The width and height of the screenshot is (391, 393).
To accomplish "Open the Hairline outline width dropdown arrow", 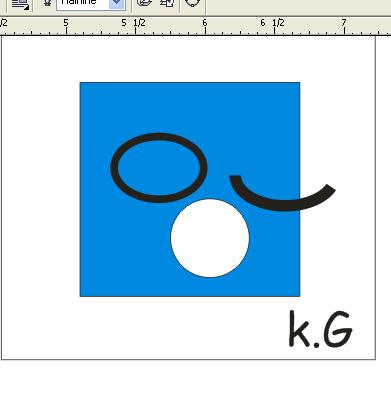I will (117, 4).
